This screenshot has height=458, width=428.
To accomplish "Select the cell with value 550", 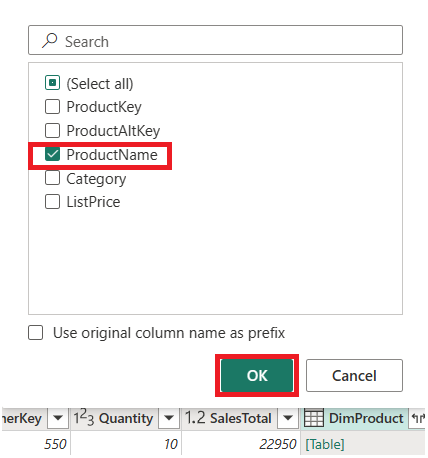I will click(36, 444).
